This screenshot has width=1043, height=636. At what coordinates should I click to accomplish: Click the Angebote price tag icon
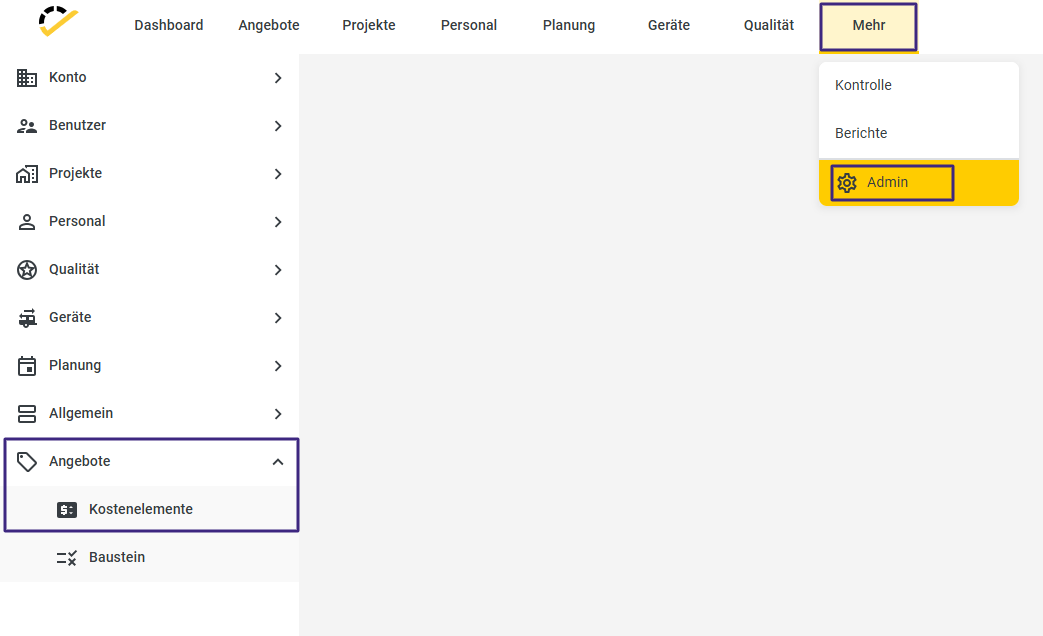point(27,462)
